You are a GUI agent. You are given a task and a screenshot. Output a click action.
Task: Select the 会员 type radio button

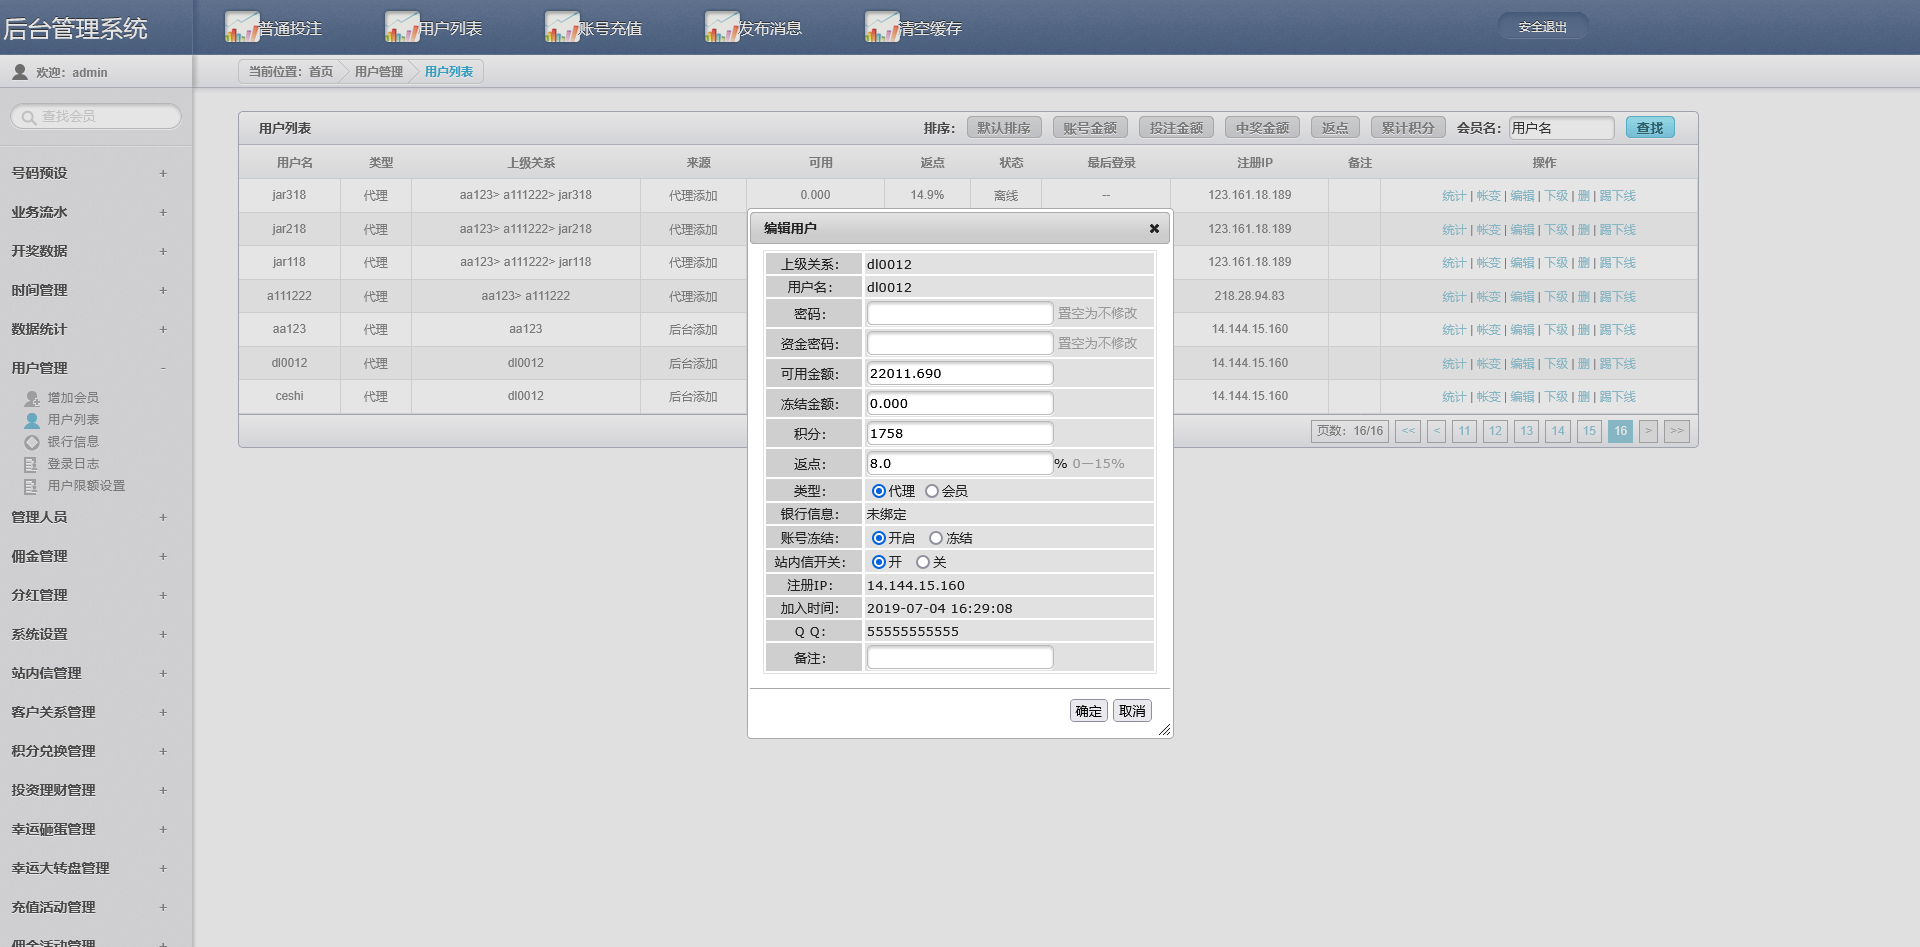(x=932, y=491)
